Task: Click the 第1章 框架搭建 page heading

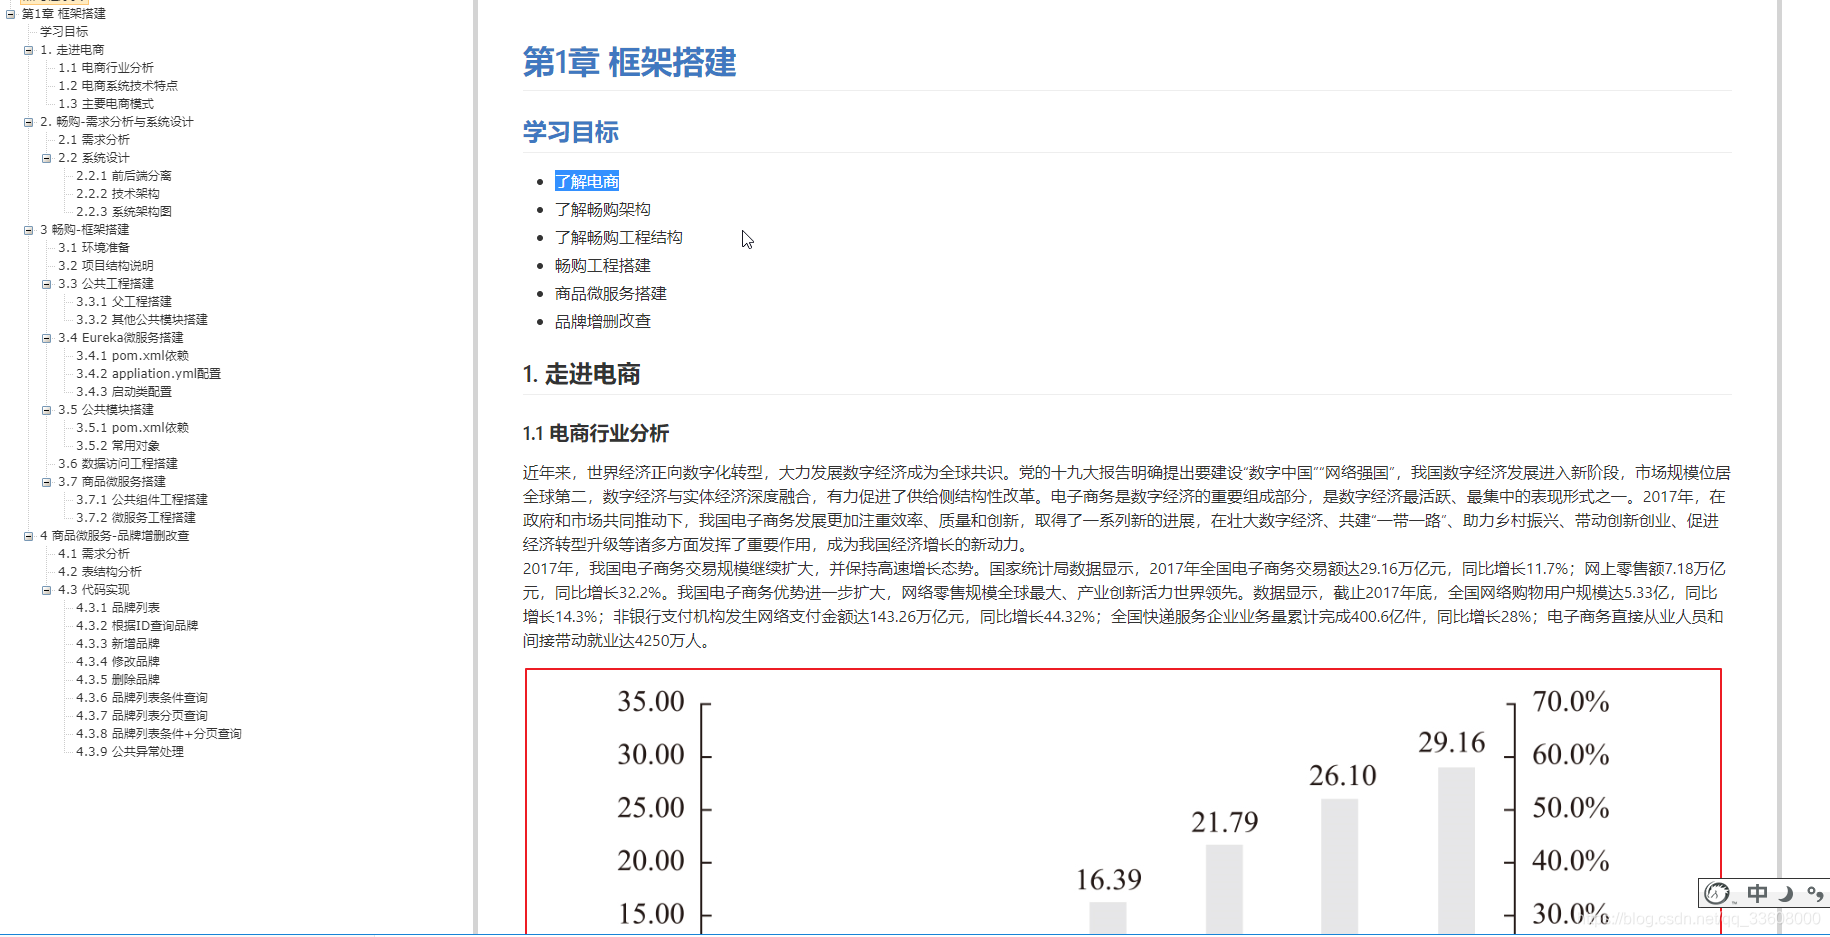Action: 629,62
